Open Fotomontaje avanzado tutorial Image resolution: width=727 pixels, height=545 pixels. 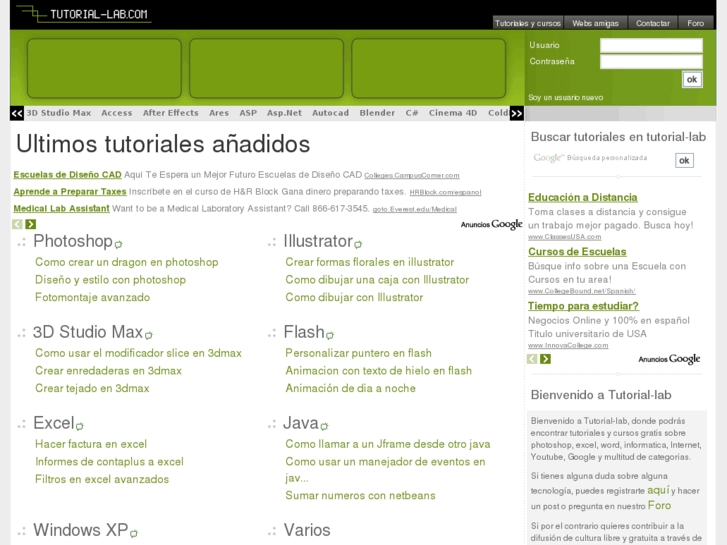point(92,297)
